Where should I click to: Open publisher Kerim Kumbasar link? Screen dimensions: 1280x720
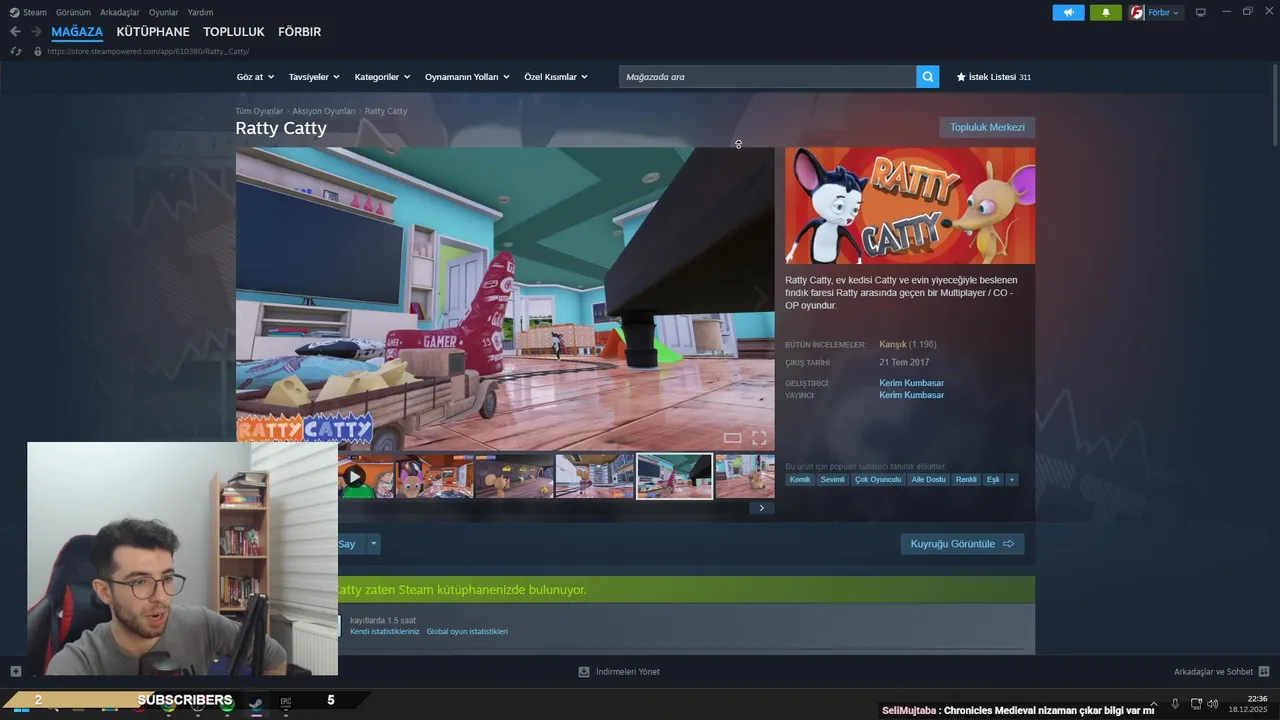[x=911, y=395]
